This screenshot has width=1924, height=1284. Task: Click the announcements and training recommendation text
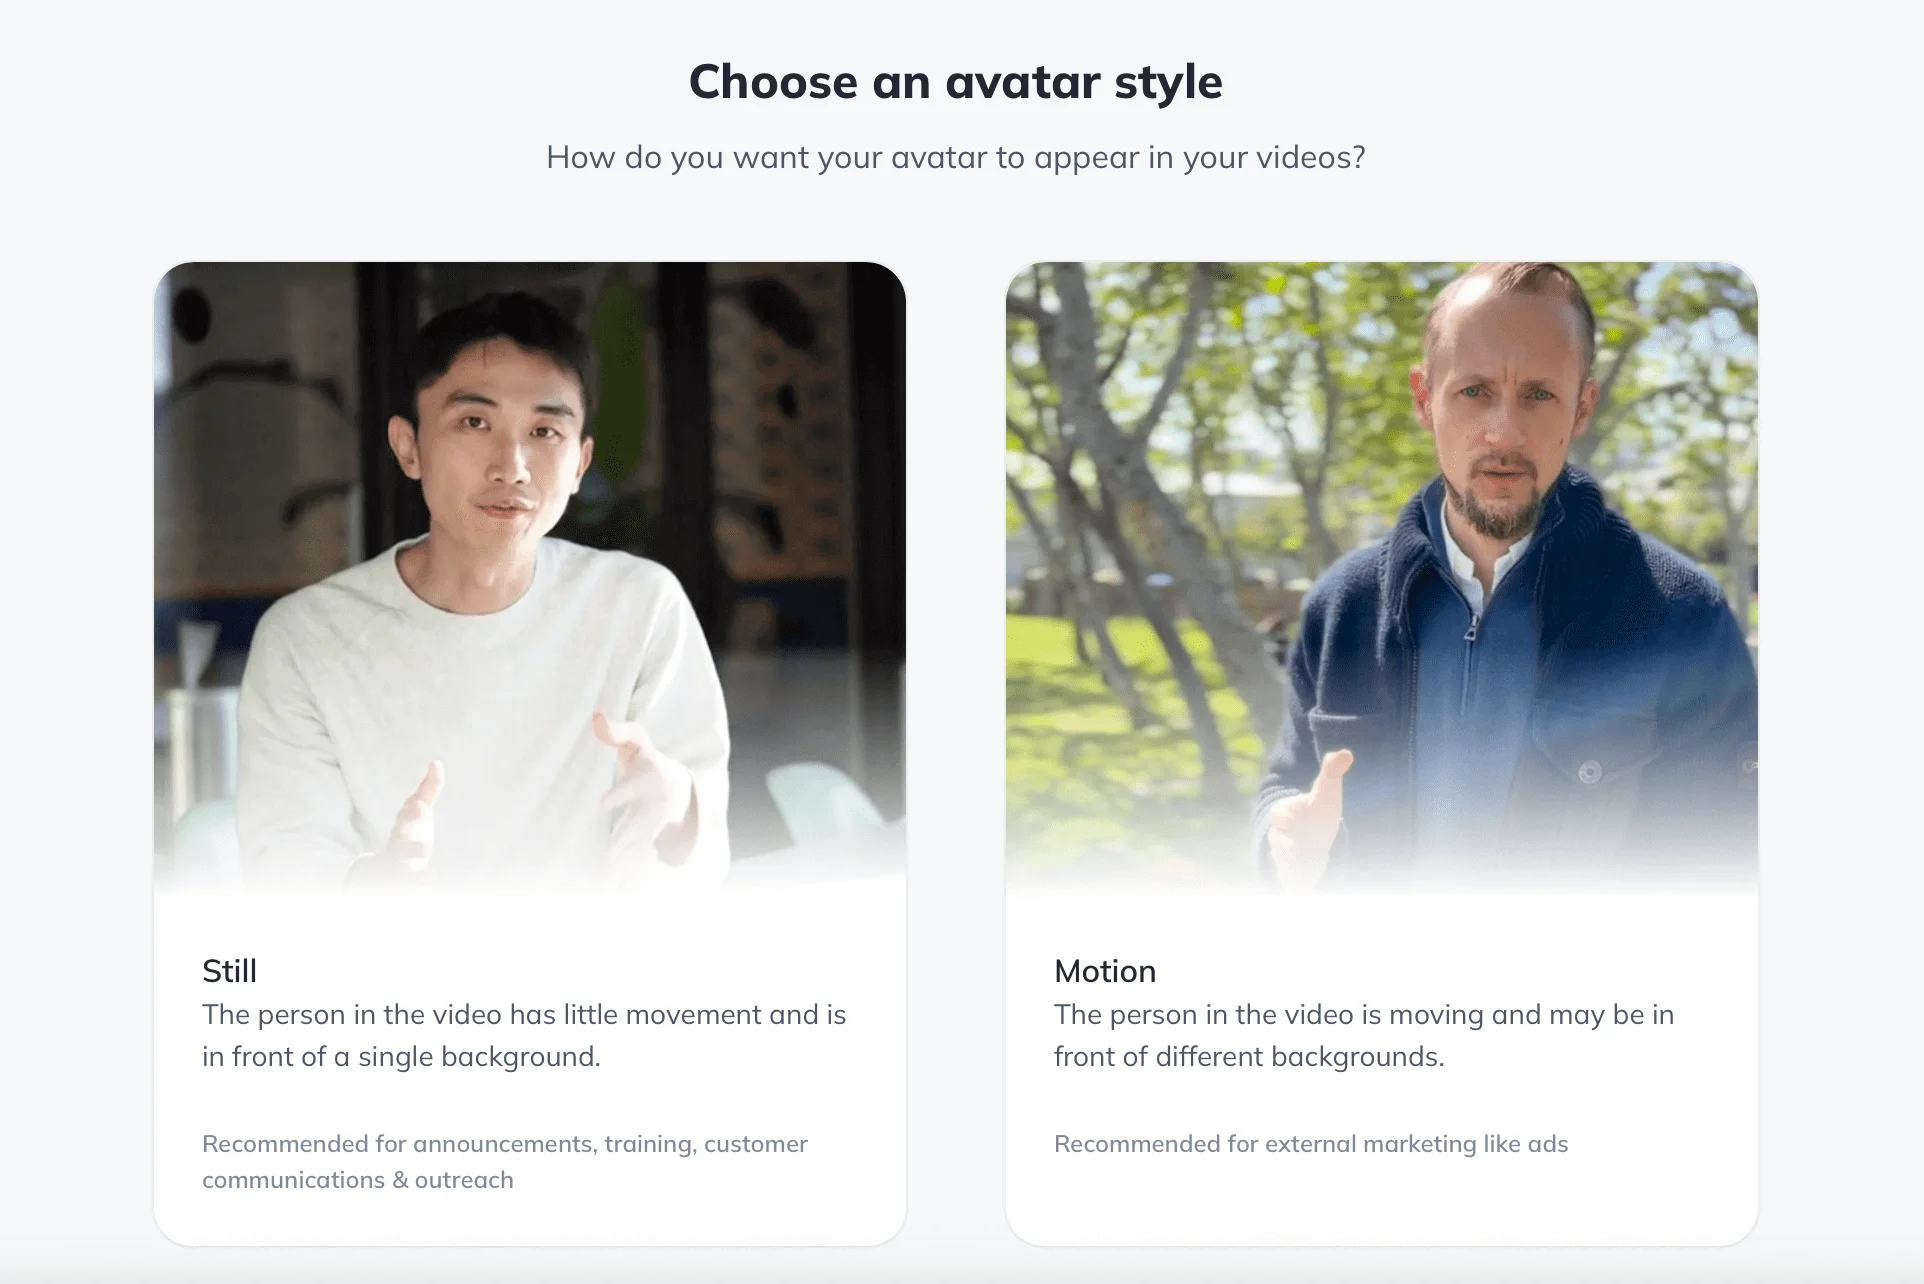pos(505,1162)
